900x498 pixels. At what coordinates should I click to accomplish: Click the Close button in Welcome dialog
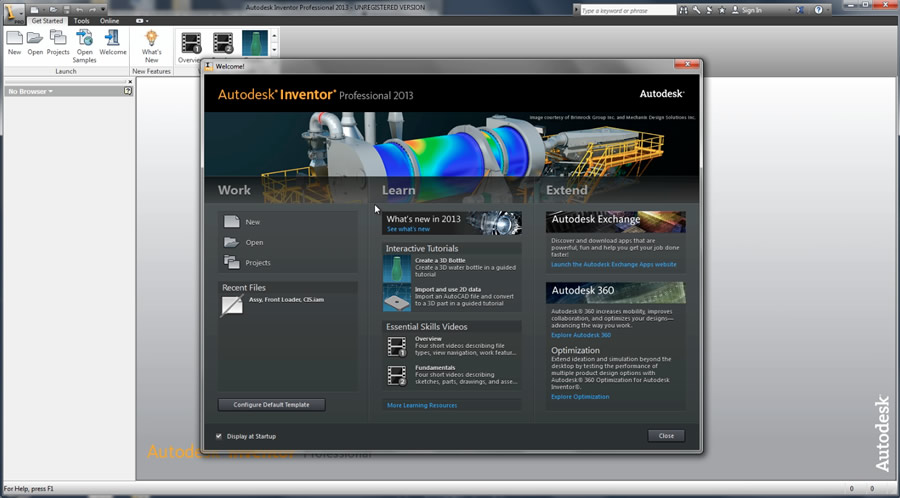tap(666, 435)
